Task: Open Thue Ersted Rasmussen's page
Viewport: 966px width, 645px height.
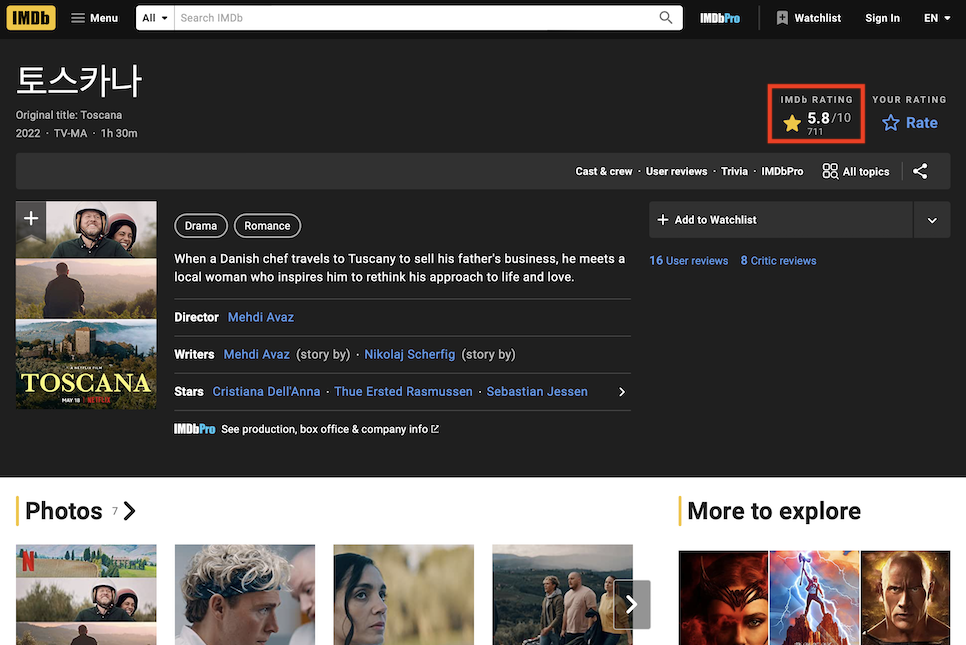Action: point(403,392)
